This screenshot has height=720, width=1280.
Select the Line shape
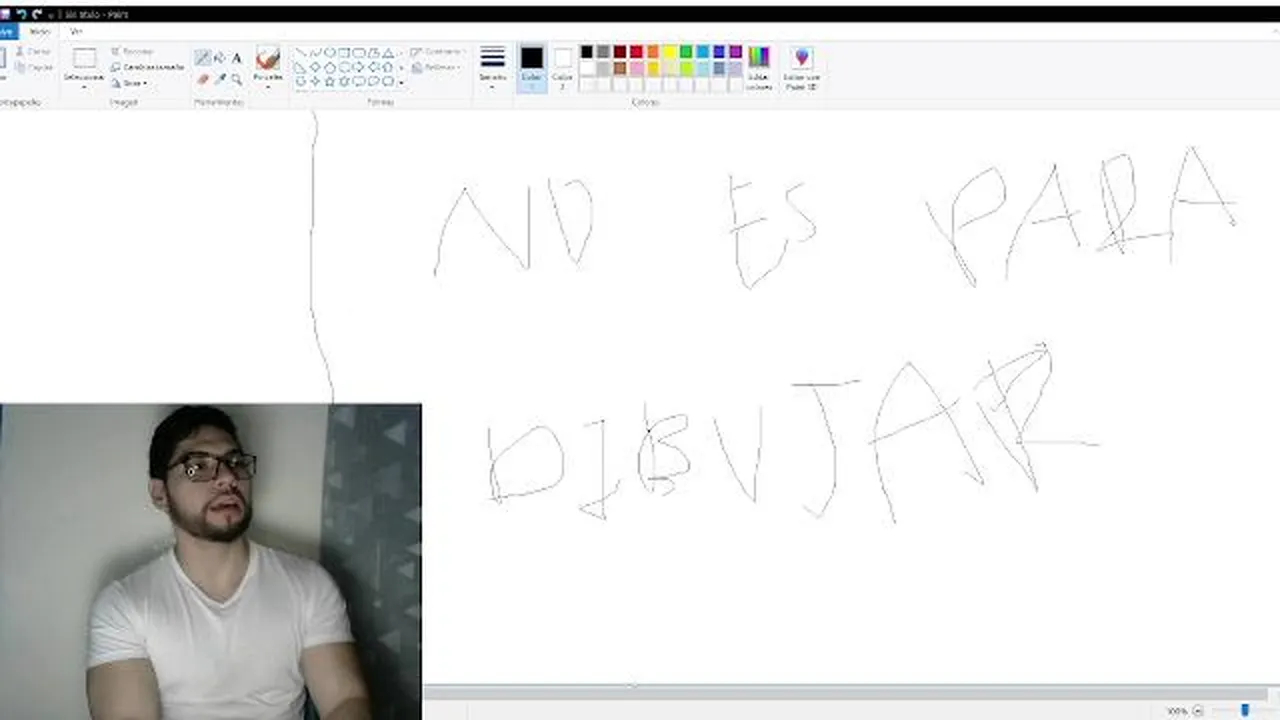(300, 53)
